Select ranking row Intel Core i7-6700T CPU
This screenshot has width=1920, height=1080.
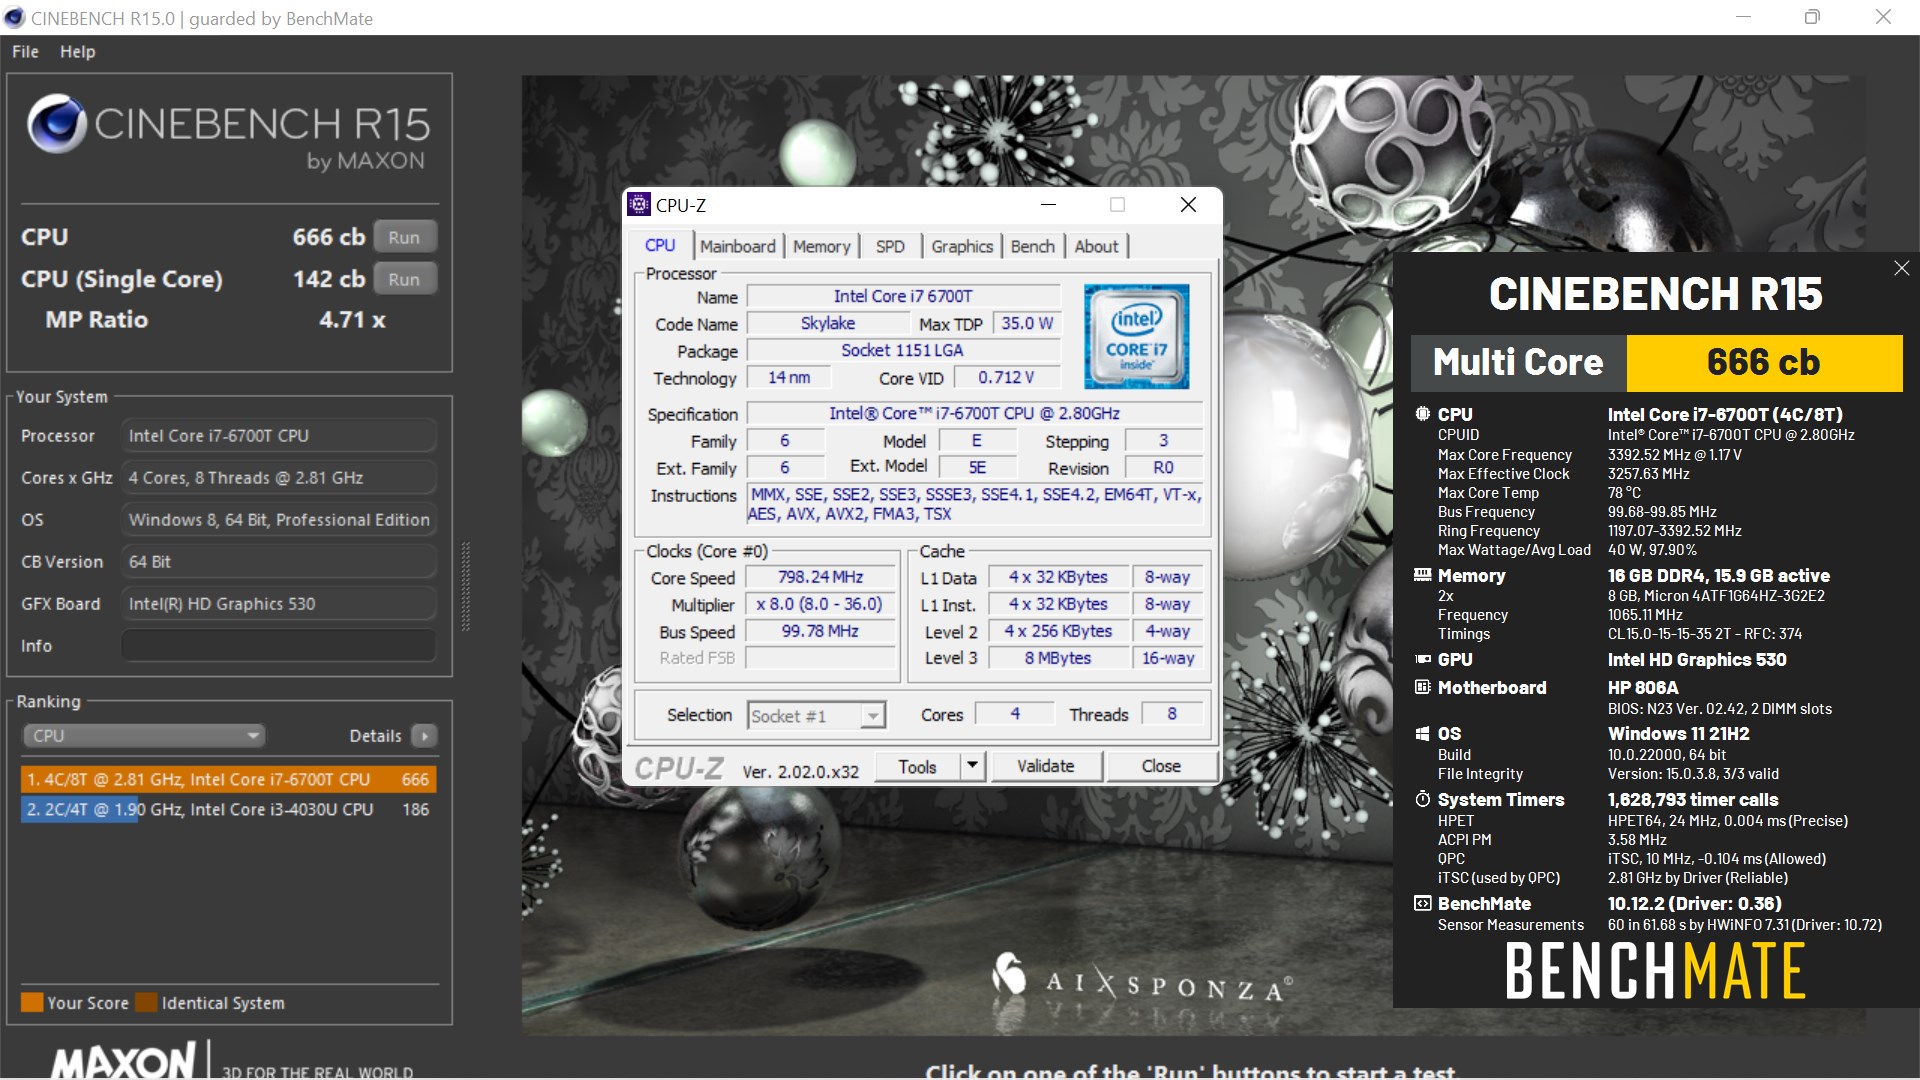(x=228, y=779)
